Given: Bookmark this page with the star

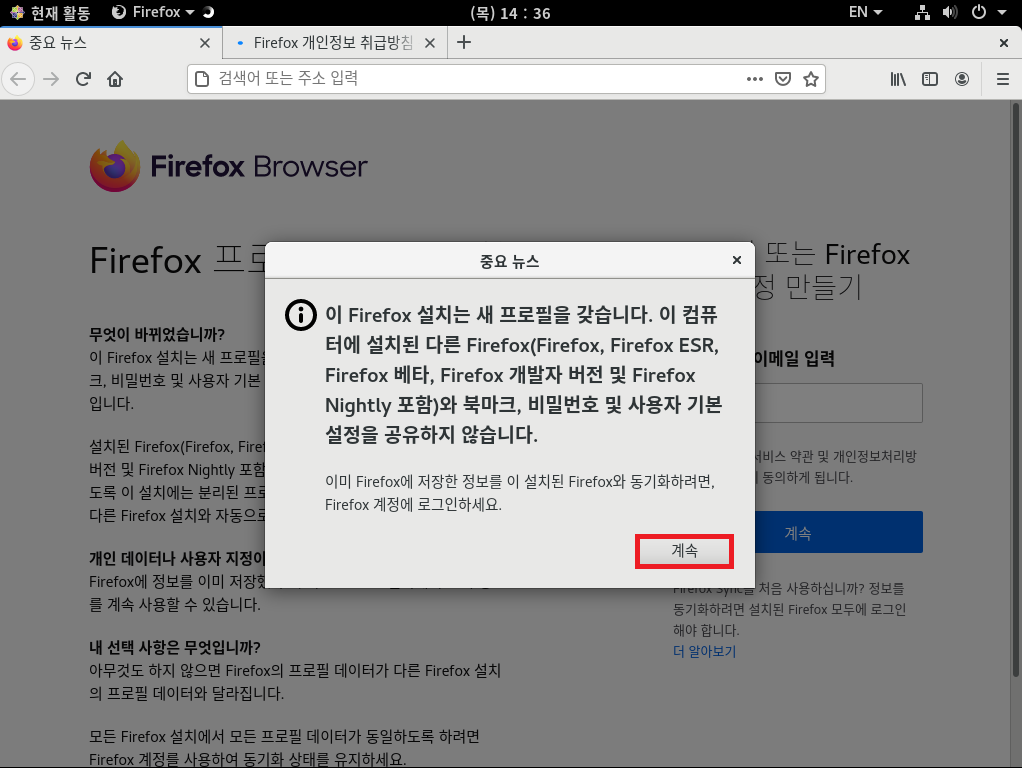Looking at the screenshot, I should 811,79.
